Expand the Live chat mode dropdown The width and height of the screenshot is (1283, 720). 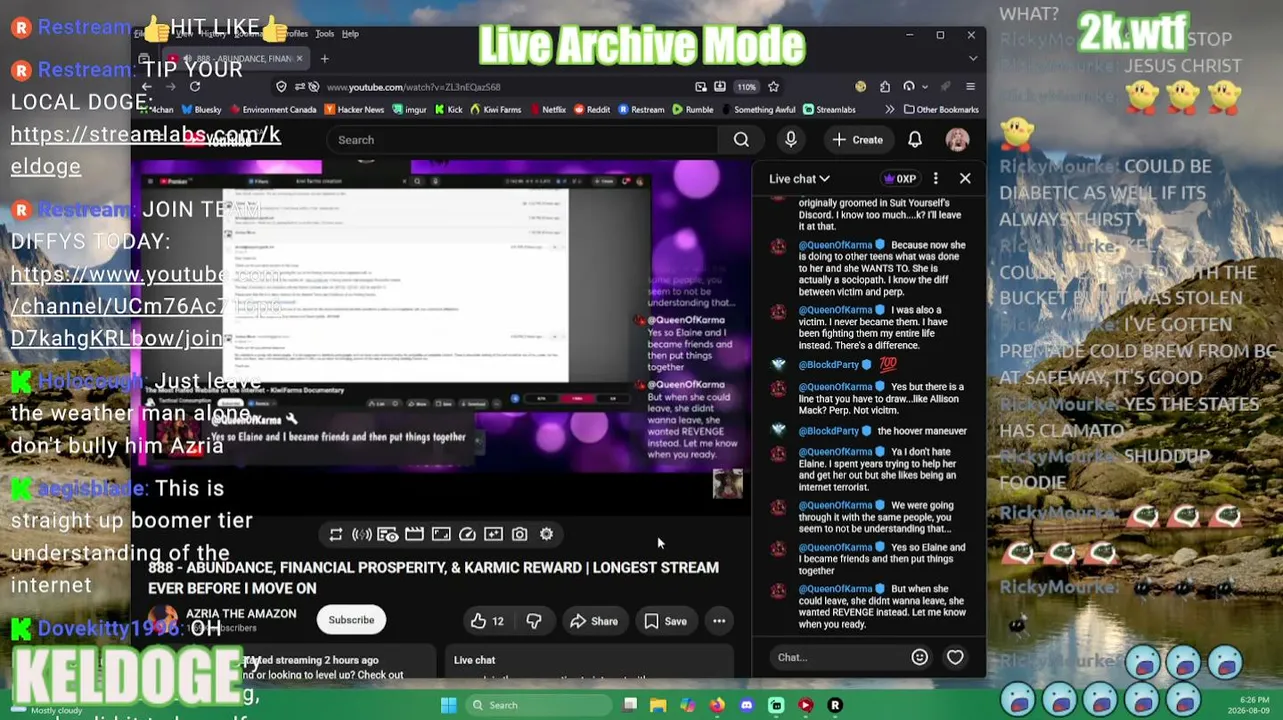[799, 179]
